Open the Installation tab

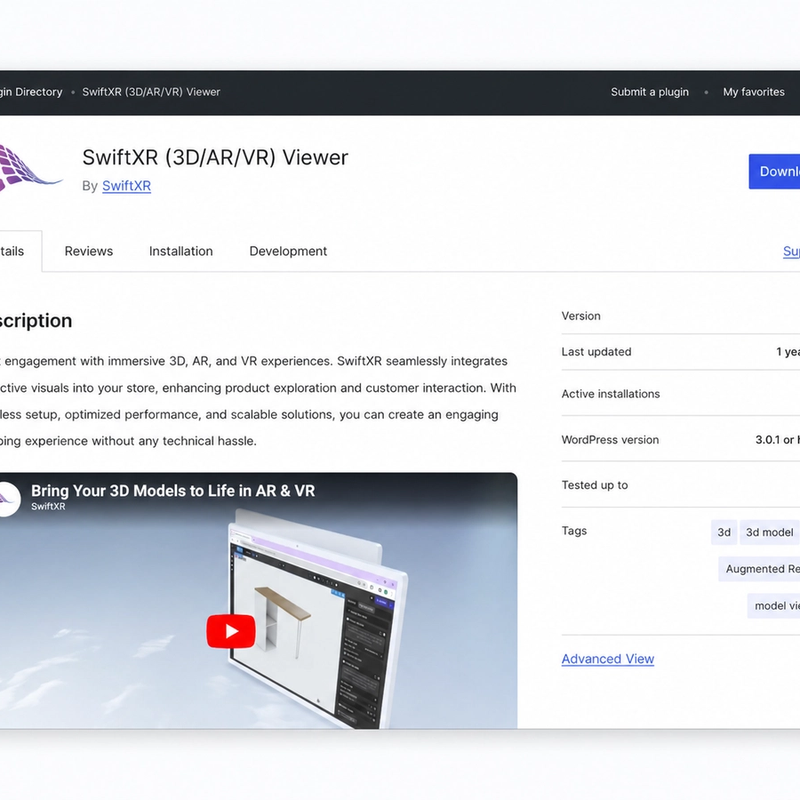pos(181,251)
